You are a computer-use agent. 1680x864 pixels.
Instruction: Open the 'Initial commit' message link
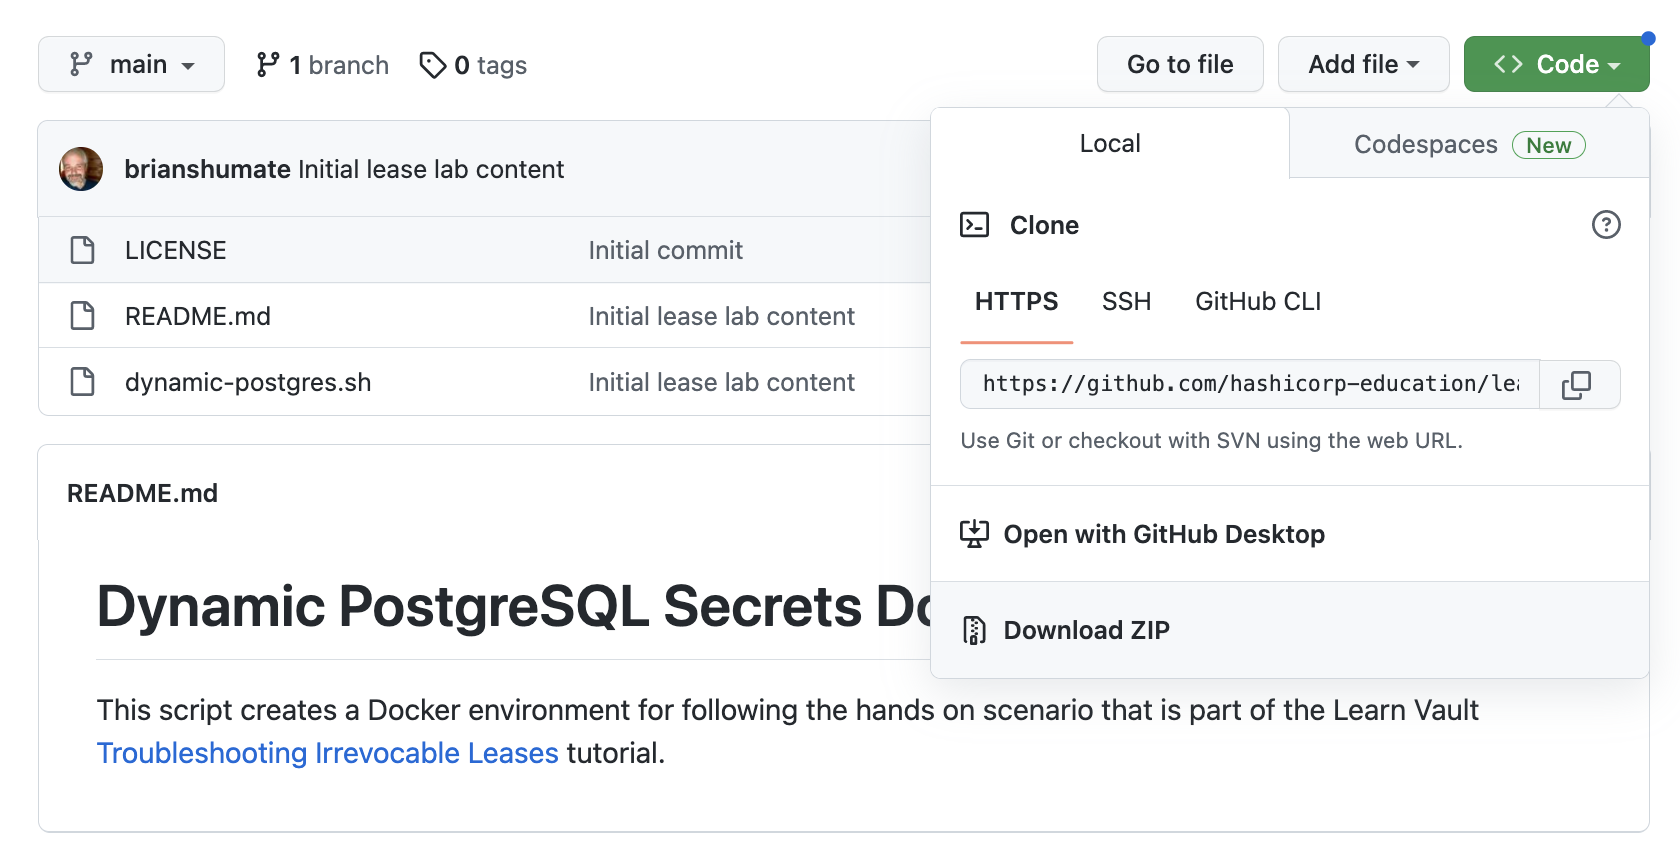665,250
